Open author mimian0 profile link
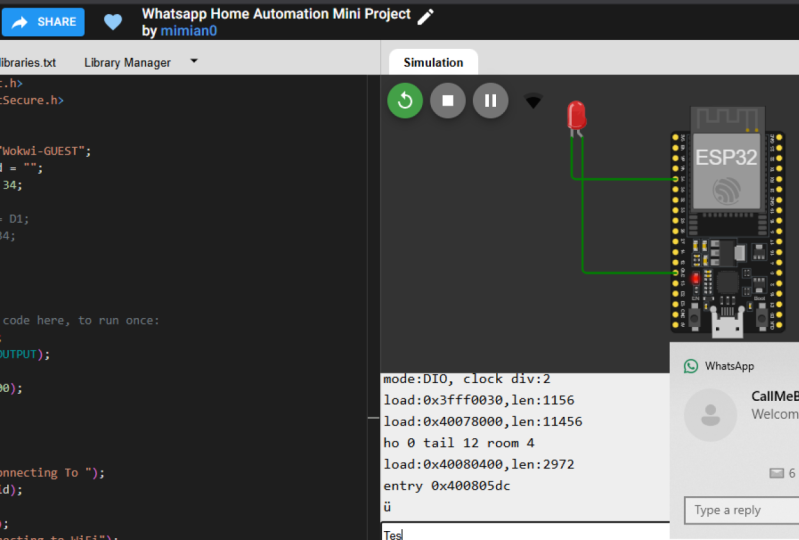 point(189,31)
